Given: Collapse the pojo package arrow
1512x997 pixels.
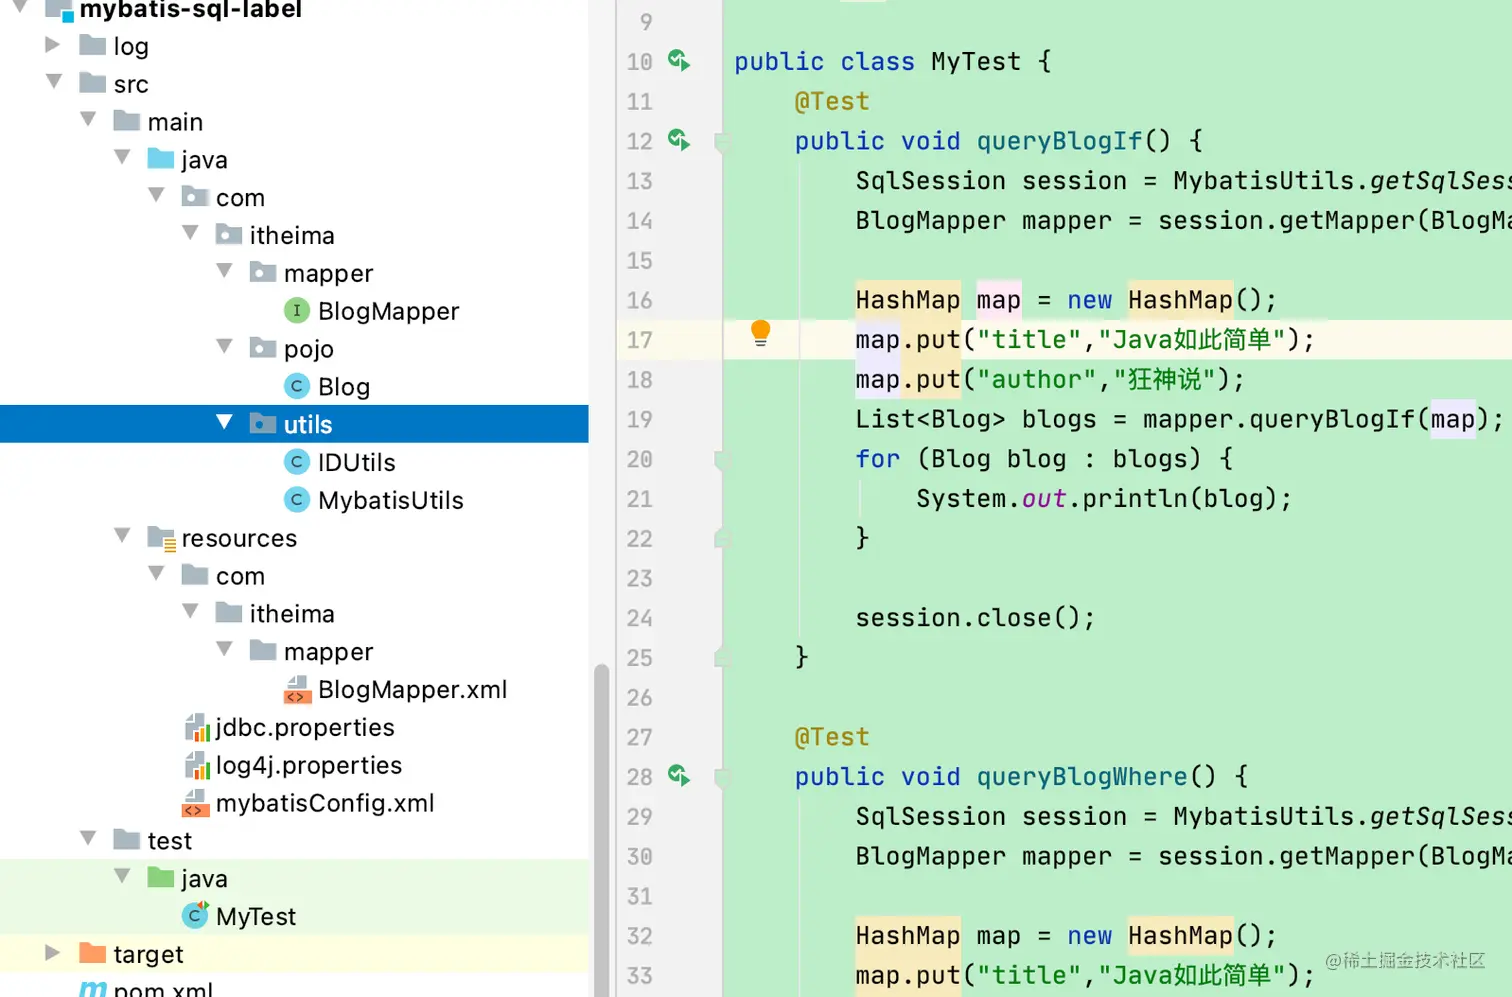Looking at the screenshot, I should 224,347.
